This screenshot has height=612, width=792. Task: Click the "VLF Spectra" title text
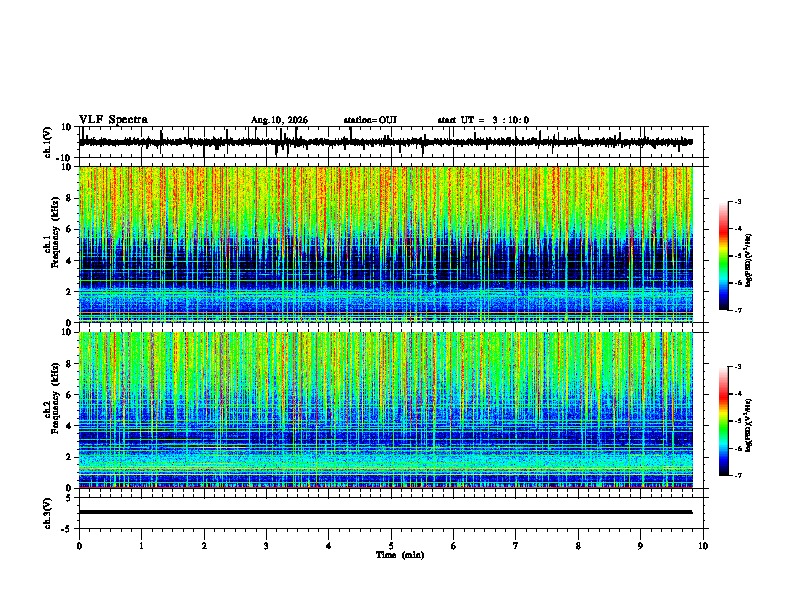pos(113,120)
